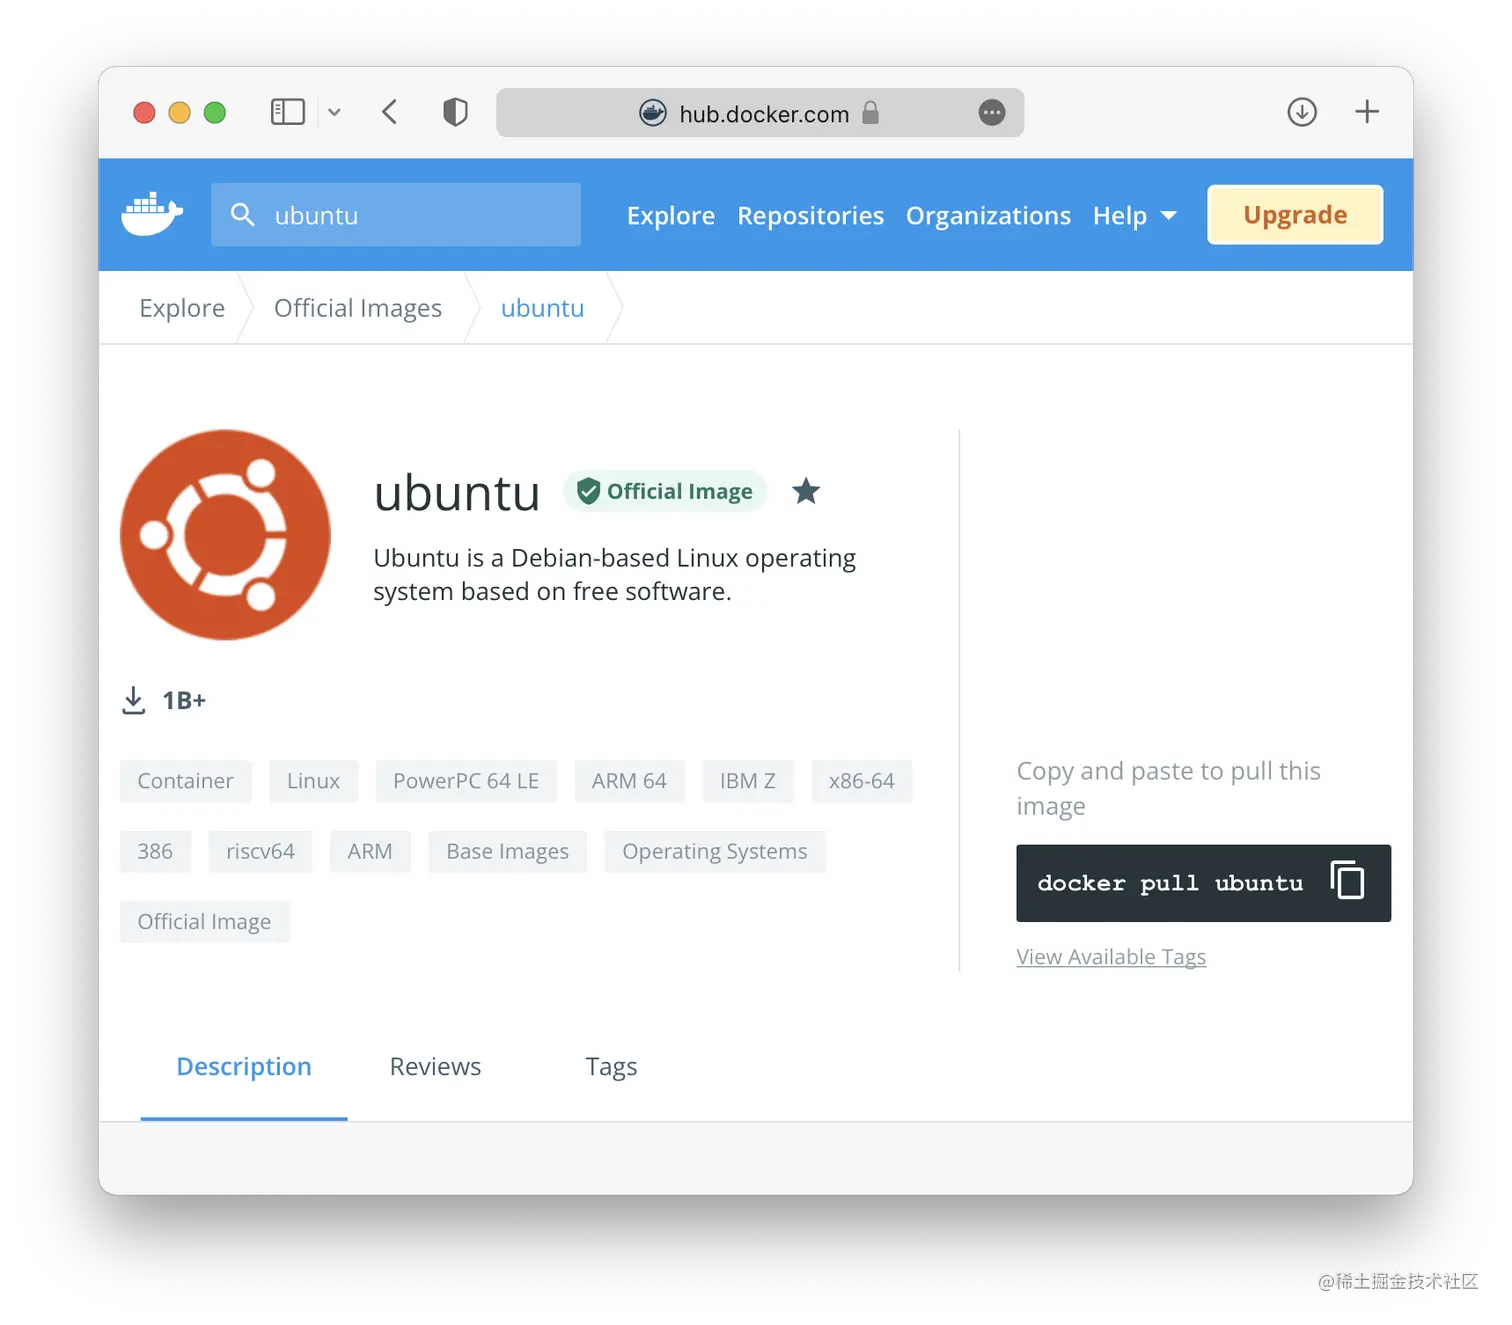Click the lock icon in address bar
1512x1325 pixels.
click(871, 113)
